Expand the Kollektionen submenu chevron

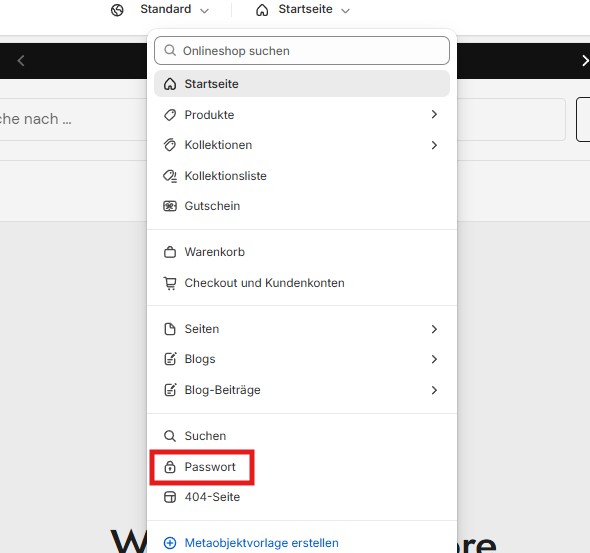434,145
